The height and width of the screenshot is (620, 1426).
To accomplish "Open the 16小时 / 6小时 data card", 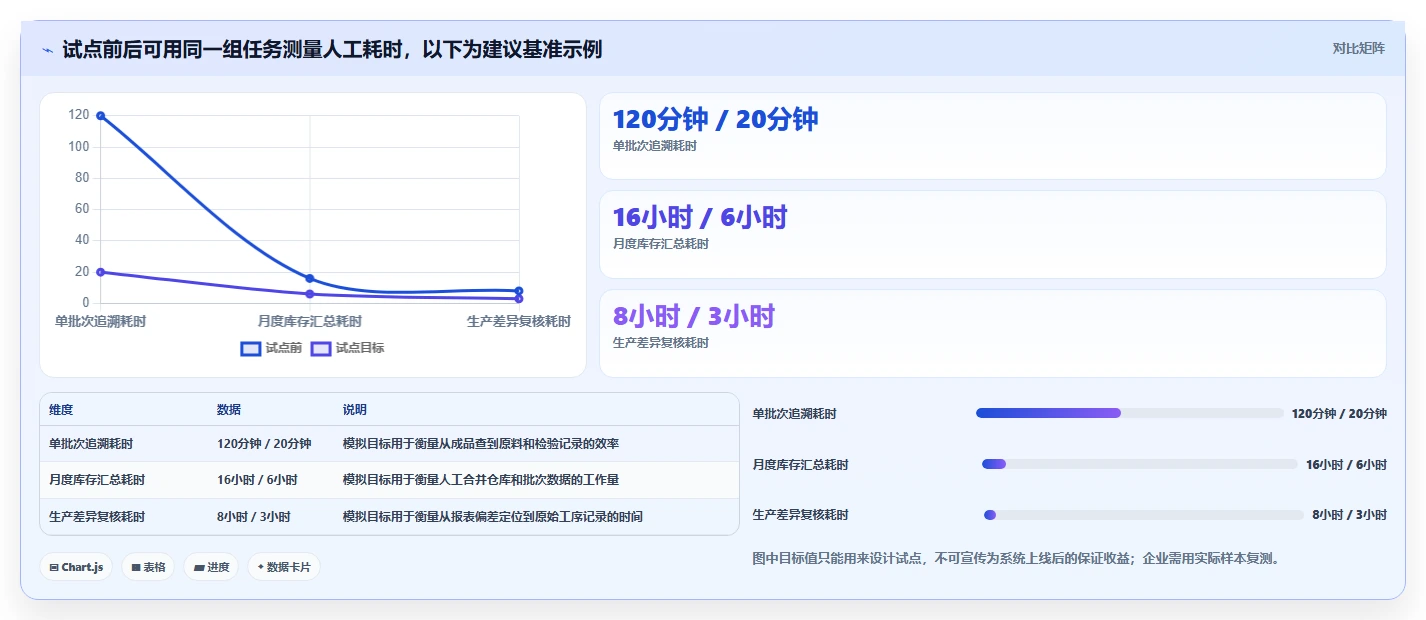I will [x=992, y=234].
